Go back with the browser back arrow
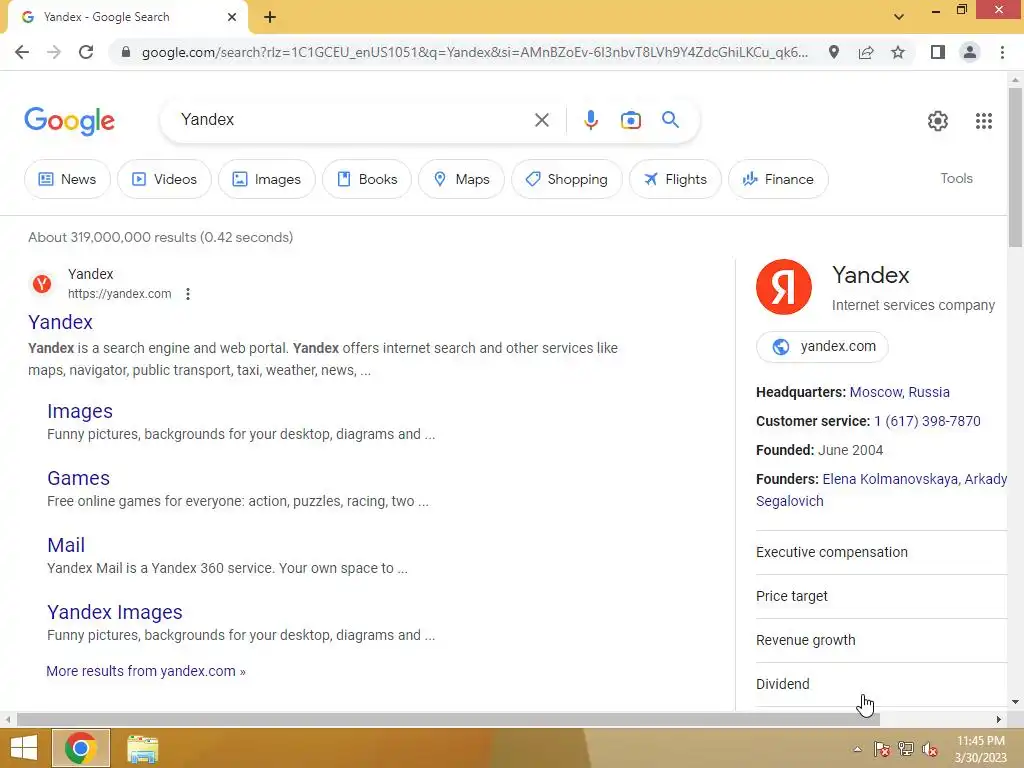Screen dimensions: 1024x768 click(x=22, y=52)
